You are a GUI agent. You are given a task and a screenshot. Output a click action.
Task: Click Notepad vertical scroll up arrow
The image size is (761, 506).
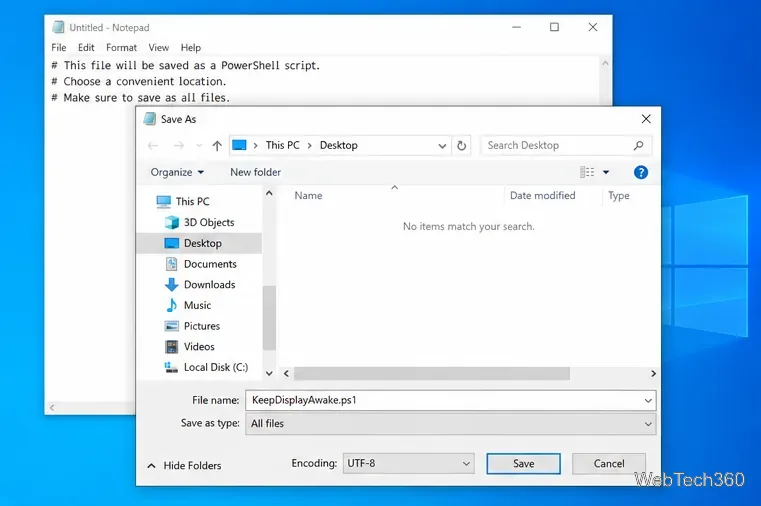click(x=605, y=63)
